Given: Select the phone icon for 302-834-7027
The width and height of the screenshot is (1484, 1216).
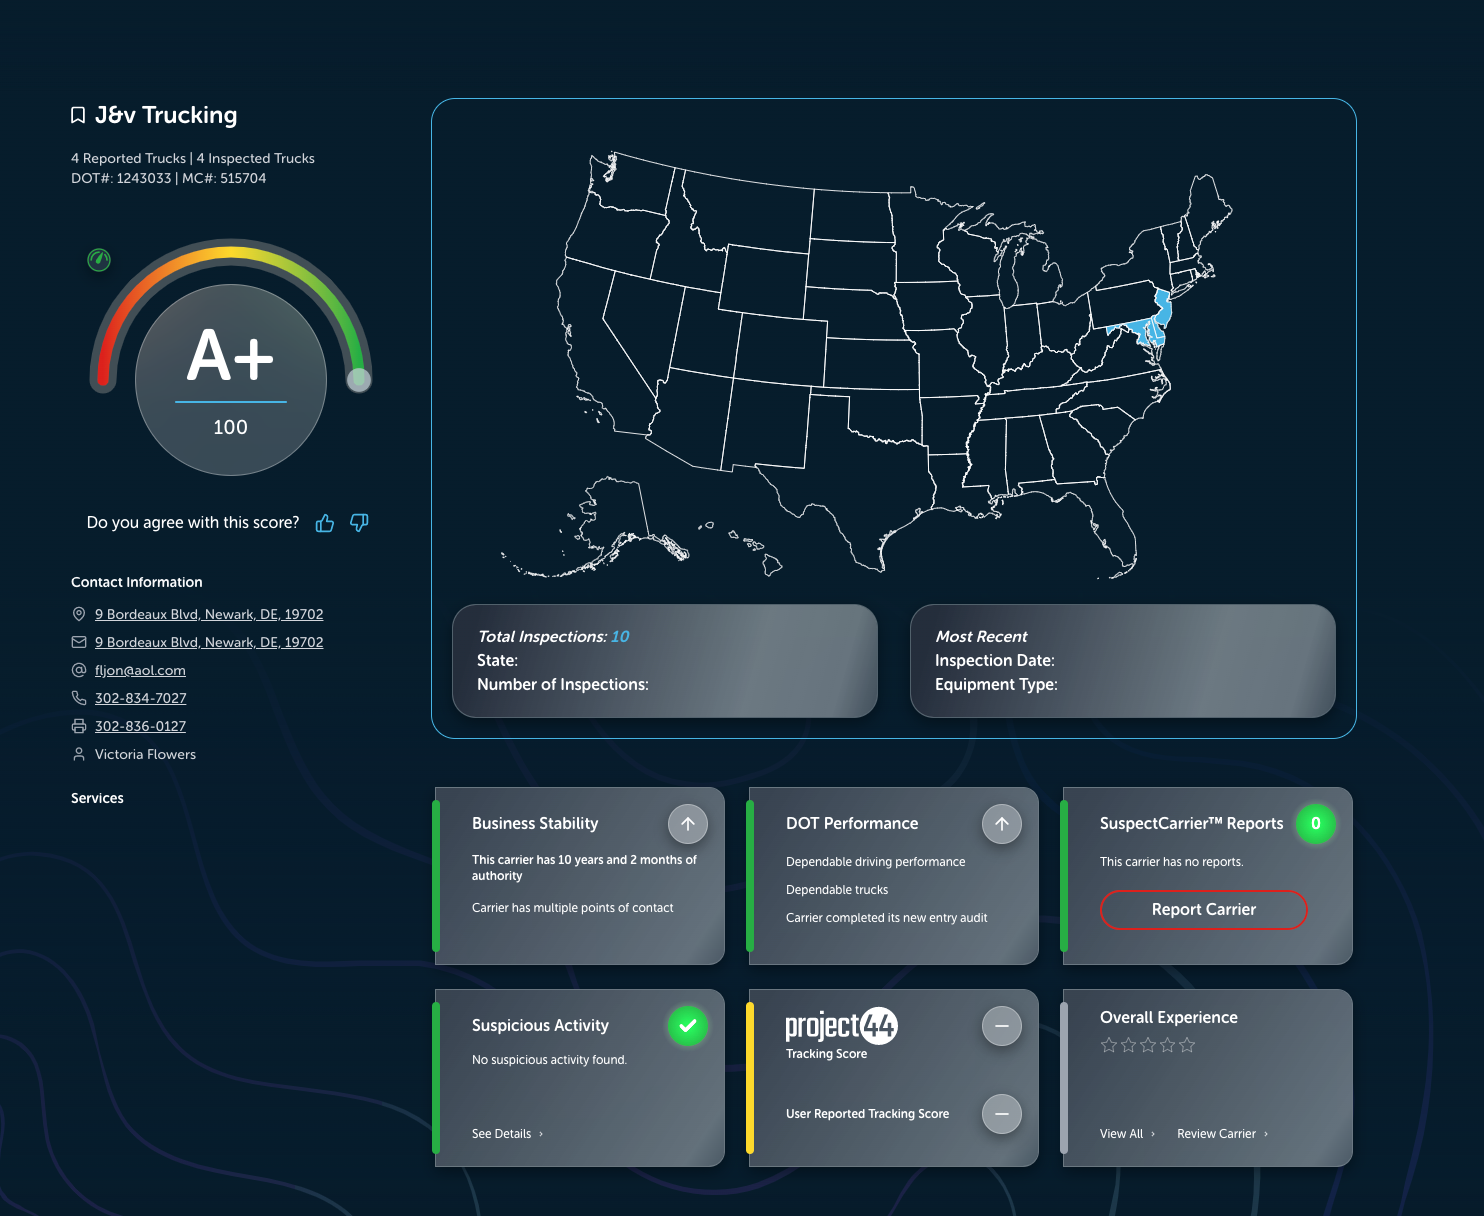Looking at the screenshot, I should [x=79, y=698].
